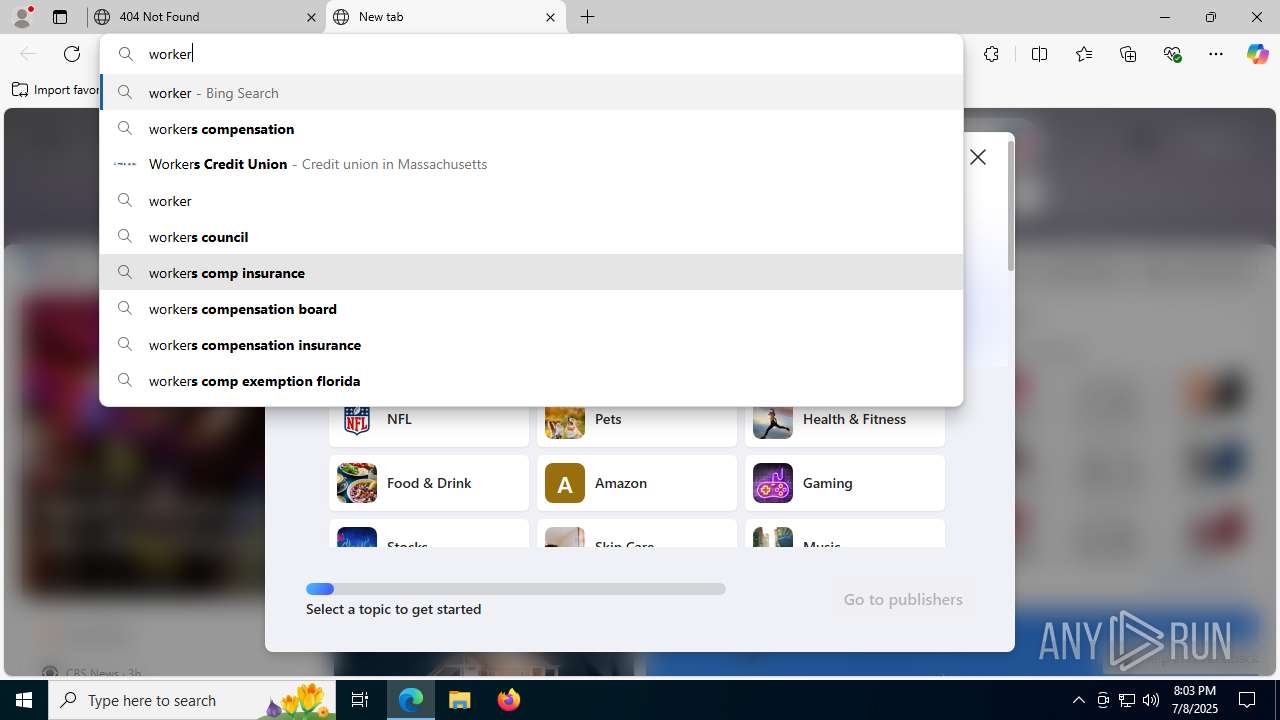Image resolution: width=1280 pixels, height=720 pixels.
Task: Select 'workers comp exemption florida' suggestion
Action: point(531,381)
